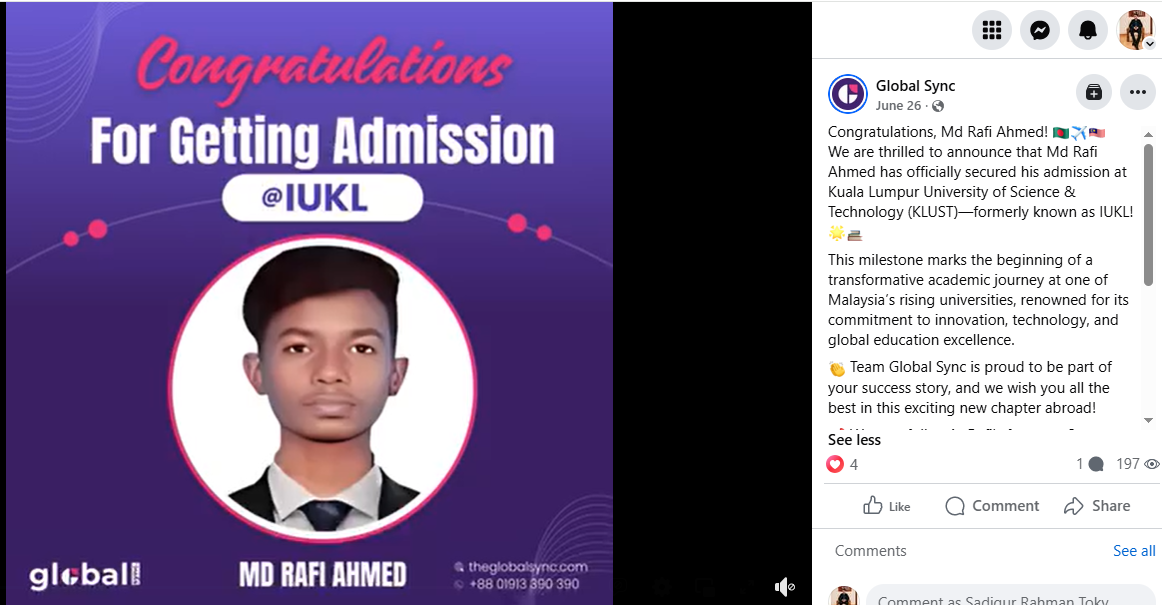The height and width of the screenshot is (605, 1162).
Task: Save this post with the bookmark icon
Action: [1094, 93]
